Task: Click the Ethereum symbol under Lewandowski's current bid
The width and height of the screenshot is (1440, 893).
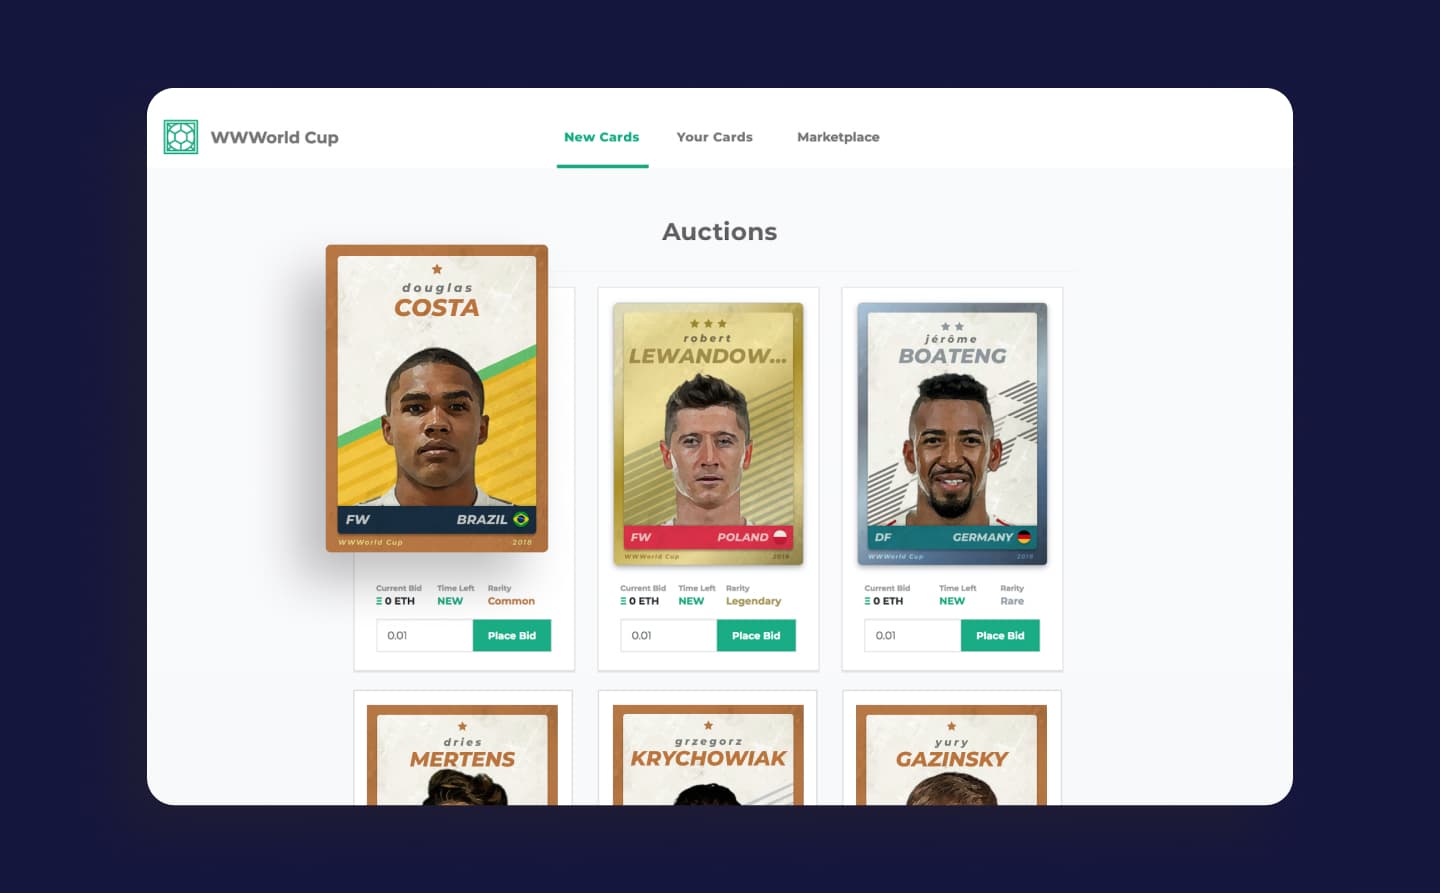Action: [623, 601]
